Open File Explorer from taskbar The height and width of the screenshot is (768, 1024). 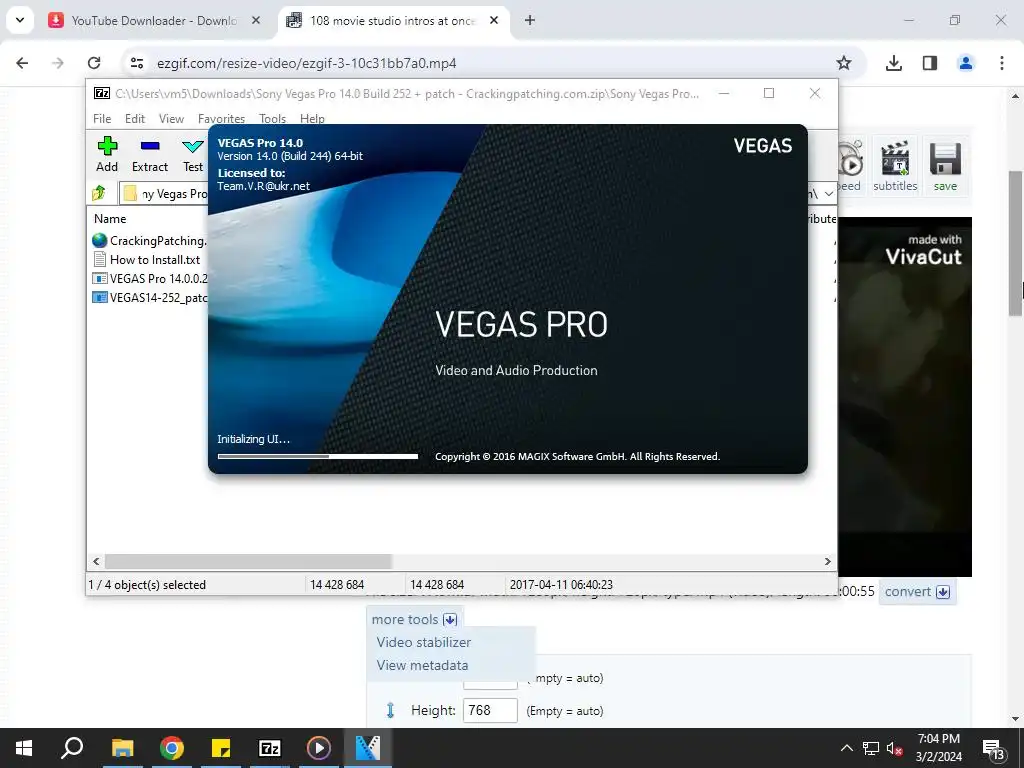point(122,748)
